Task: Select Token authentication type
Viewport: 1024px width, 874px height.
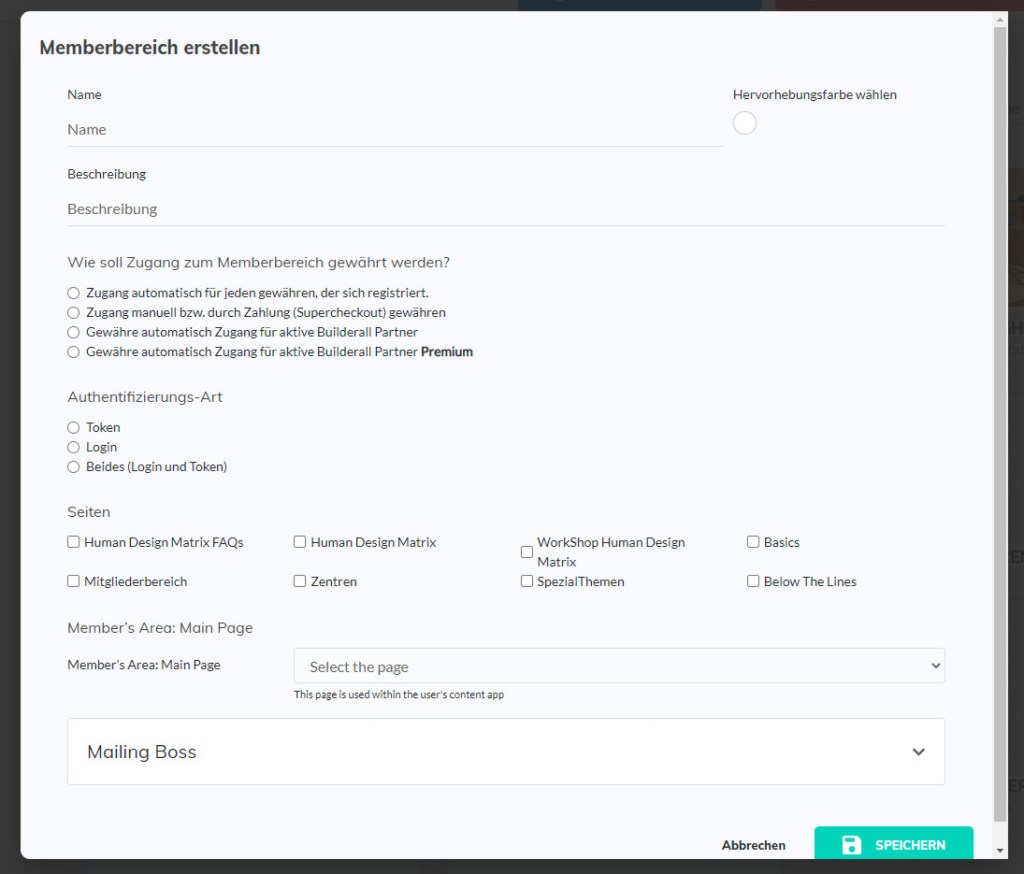Action: click(73, 428)
